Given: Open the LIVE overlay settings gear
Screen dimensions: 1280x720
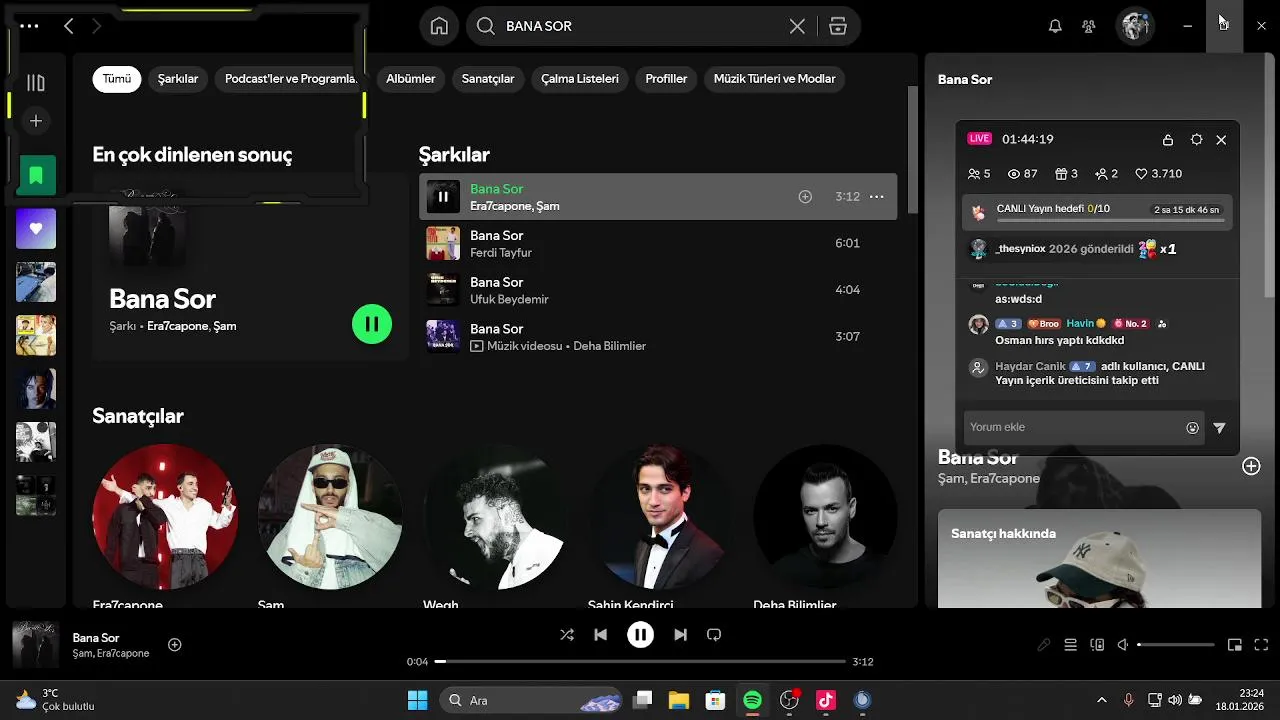Looking at the screenshot, I should (1196, 140).
